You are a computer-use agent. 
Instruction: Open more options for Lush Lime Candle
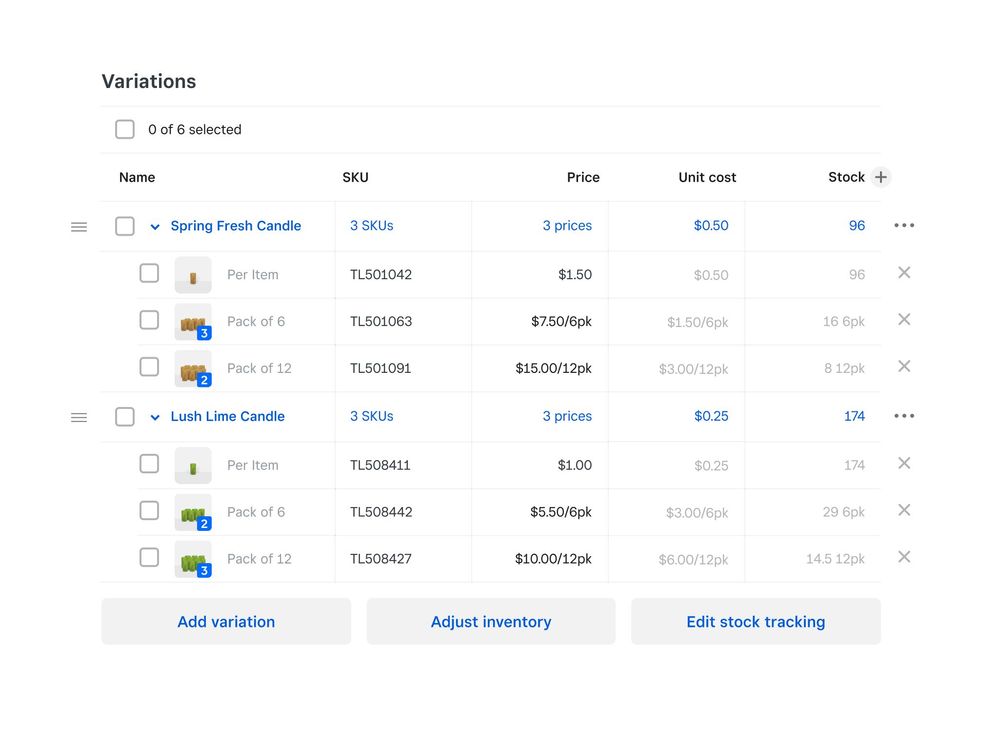coord(904,416)
